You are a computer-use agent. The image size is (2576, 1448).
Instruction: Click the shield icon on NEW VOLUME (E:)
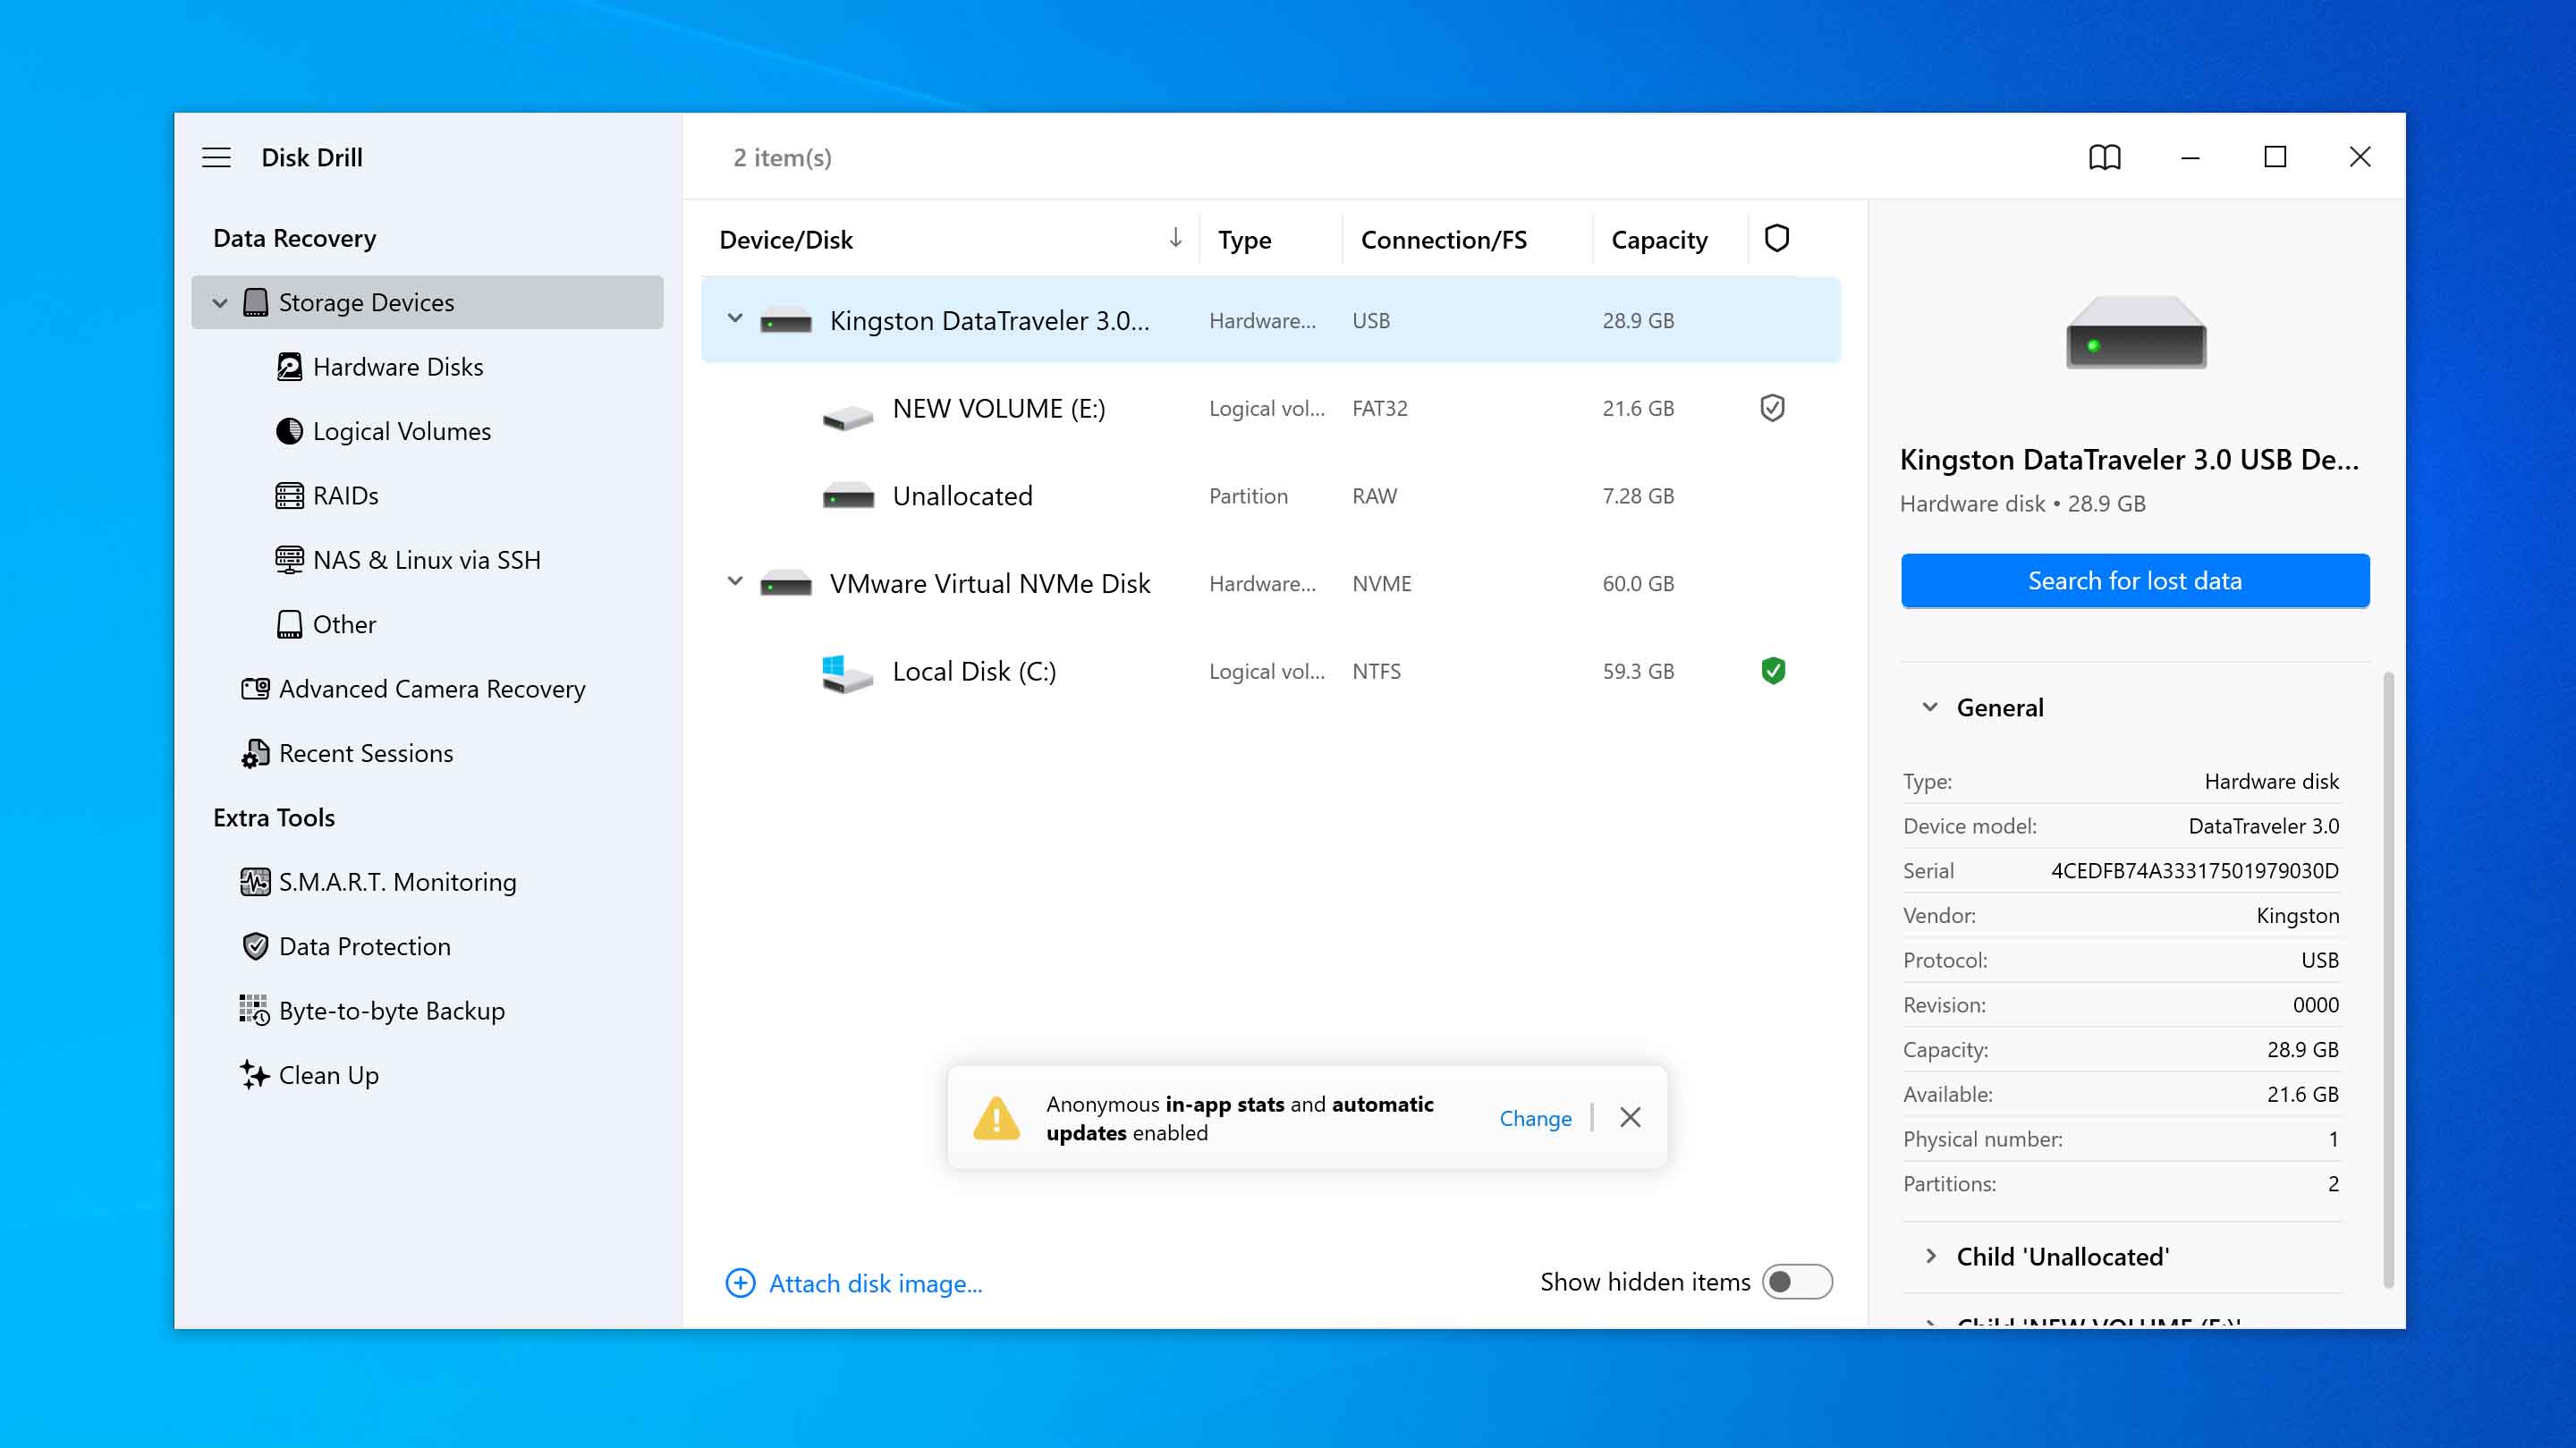(x=1772, y=408)
